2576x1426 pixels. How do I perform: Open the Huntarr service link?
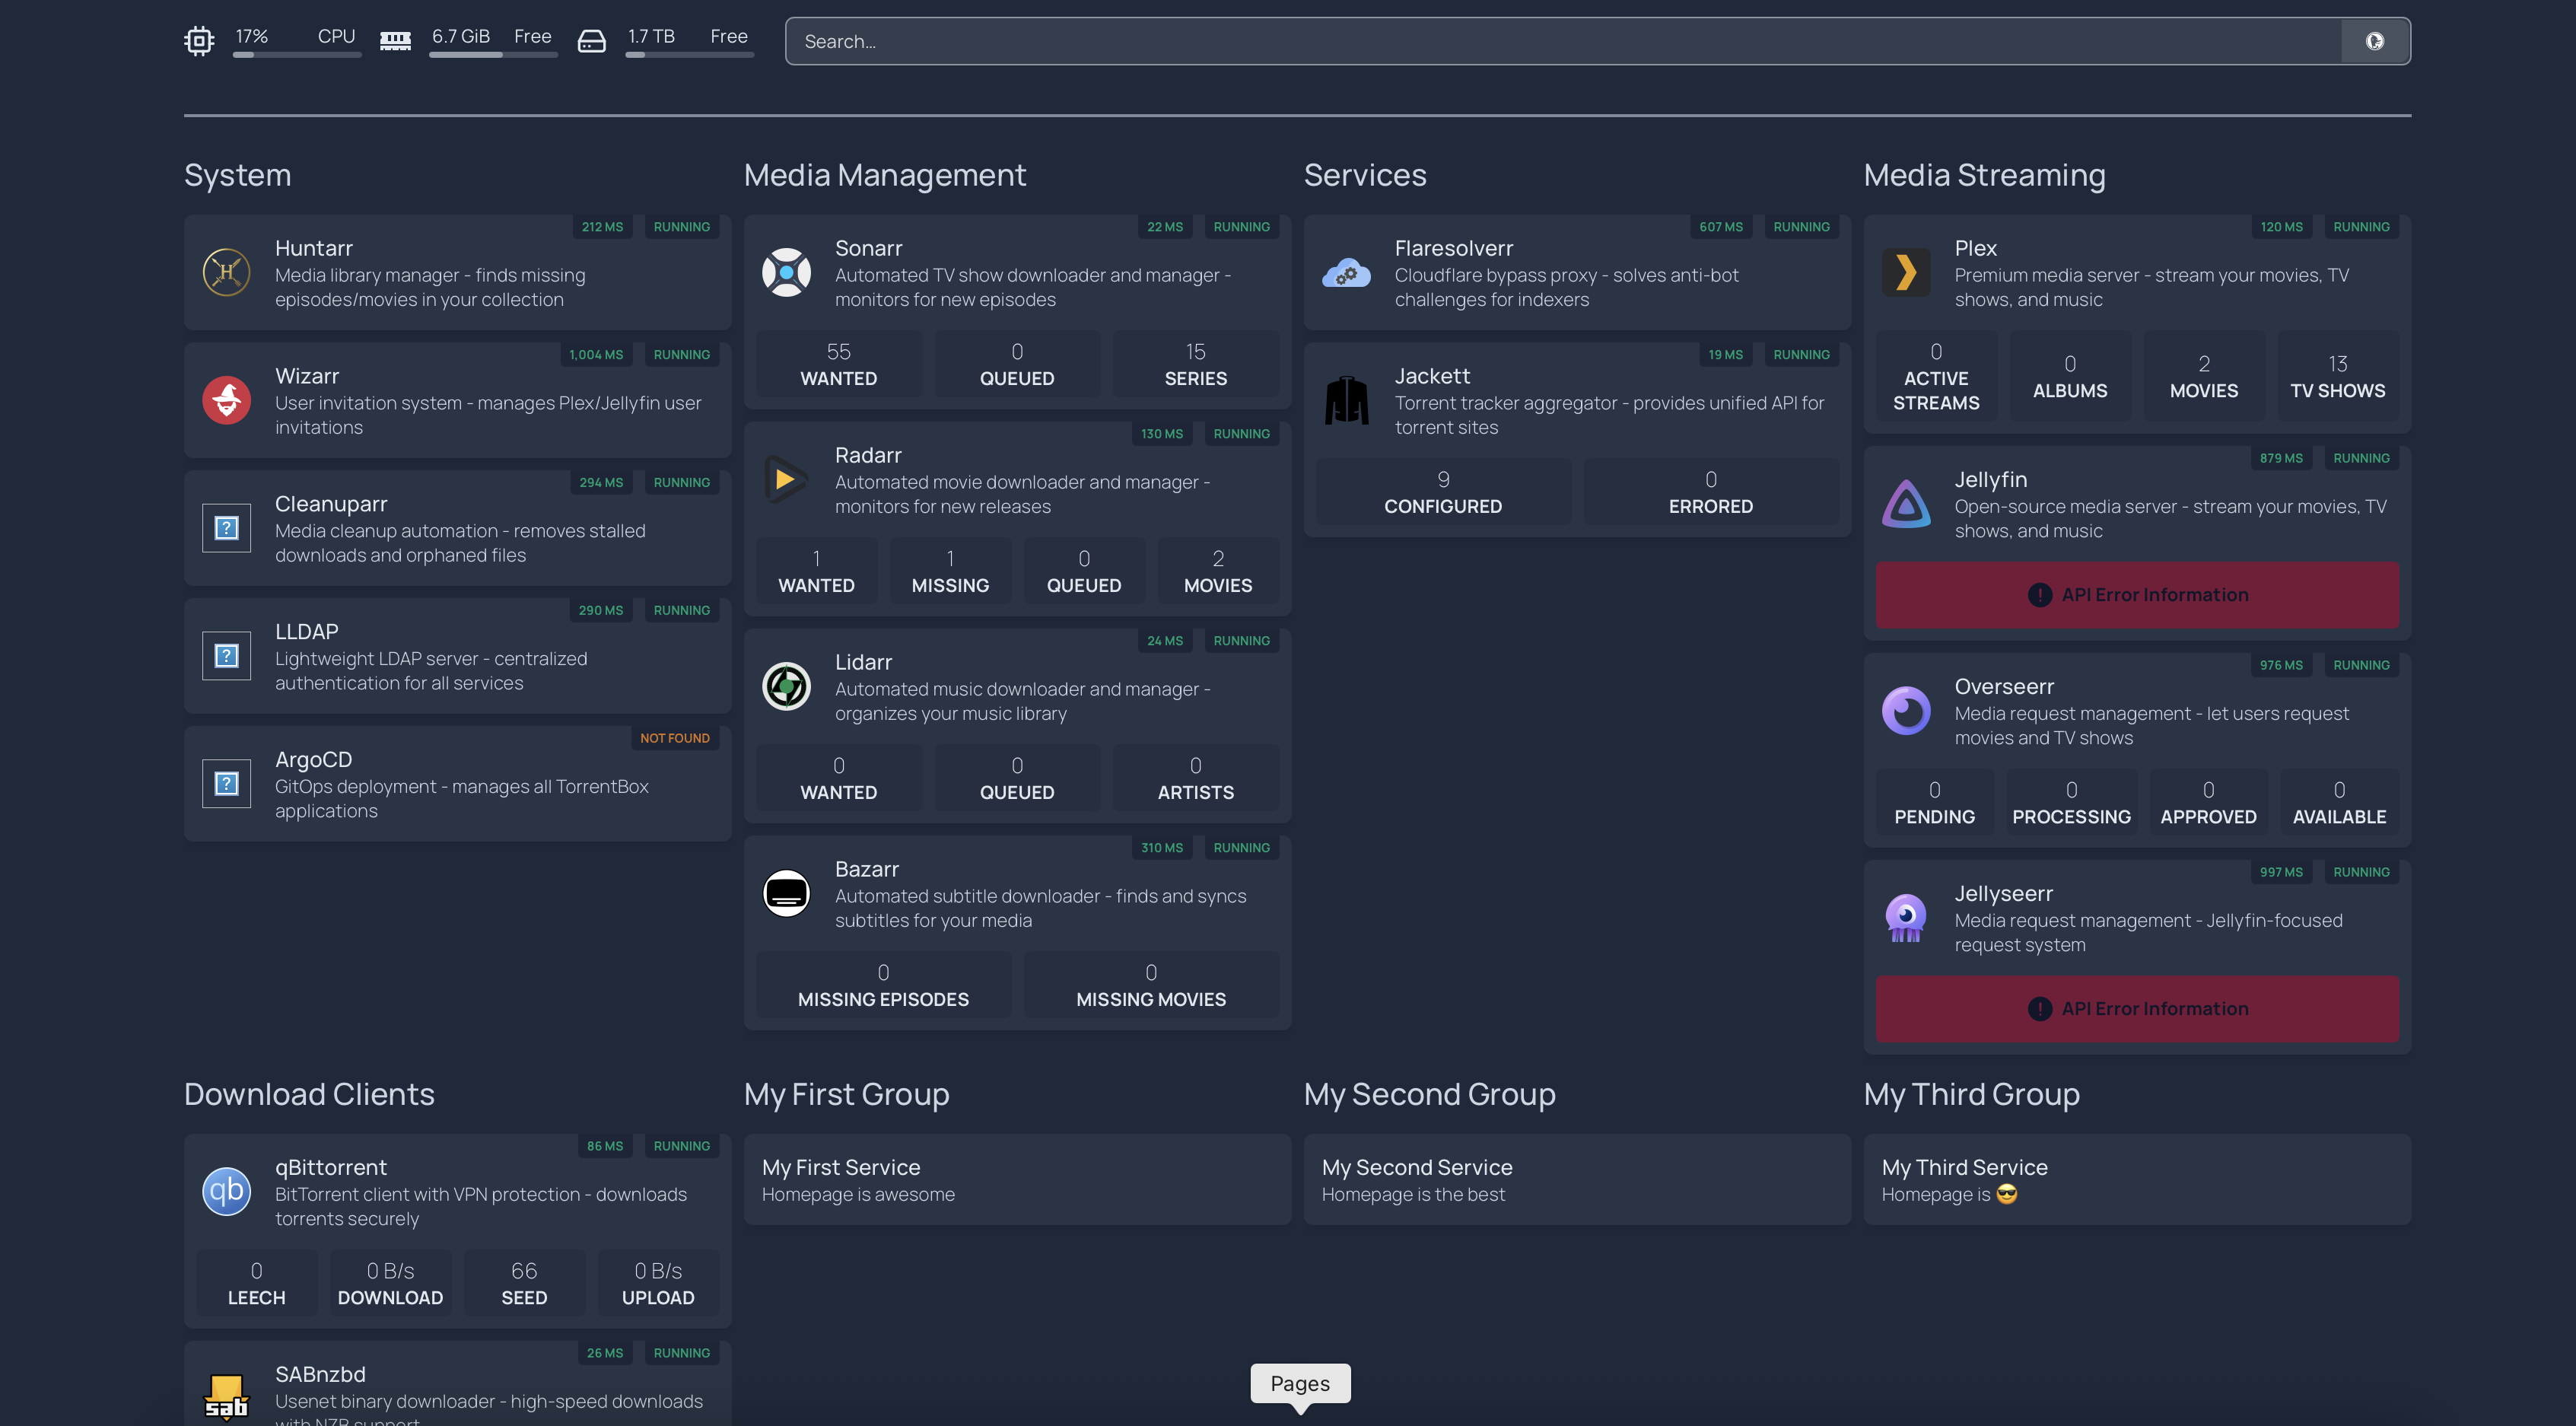314,248
